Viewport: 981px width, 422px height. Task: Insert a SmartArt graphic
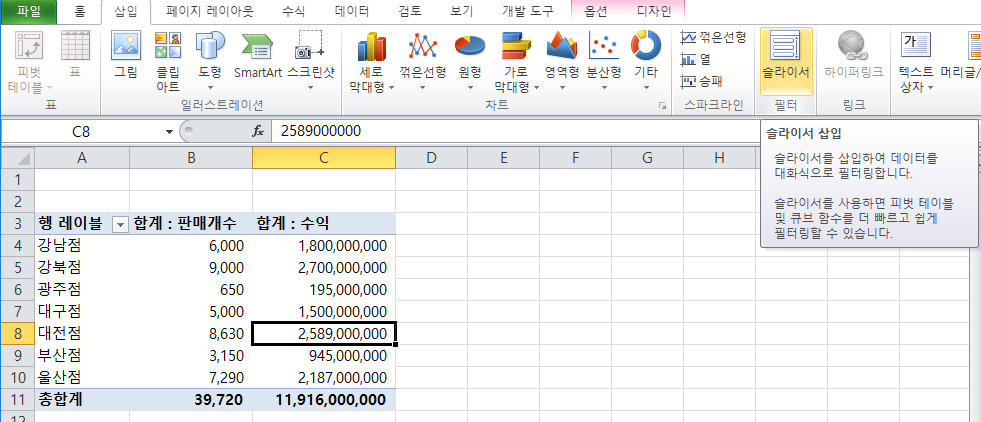[258, 55]
